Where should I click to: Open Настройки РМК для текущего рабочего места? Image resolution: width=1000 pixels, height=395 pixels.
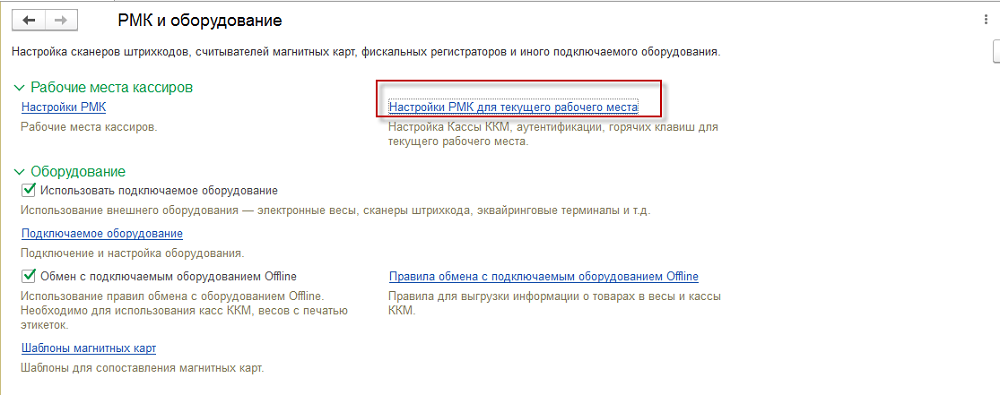(x=513, y=107)
